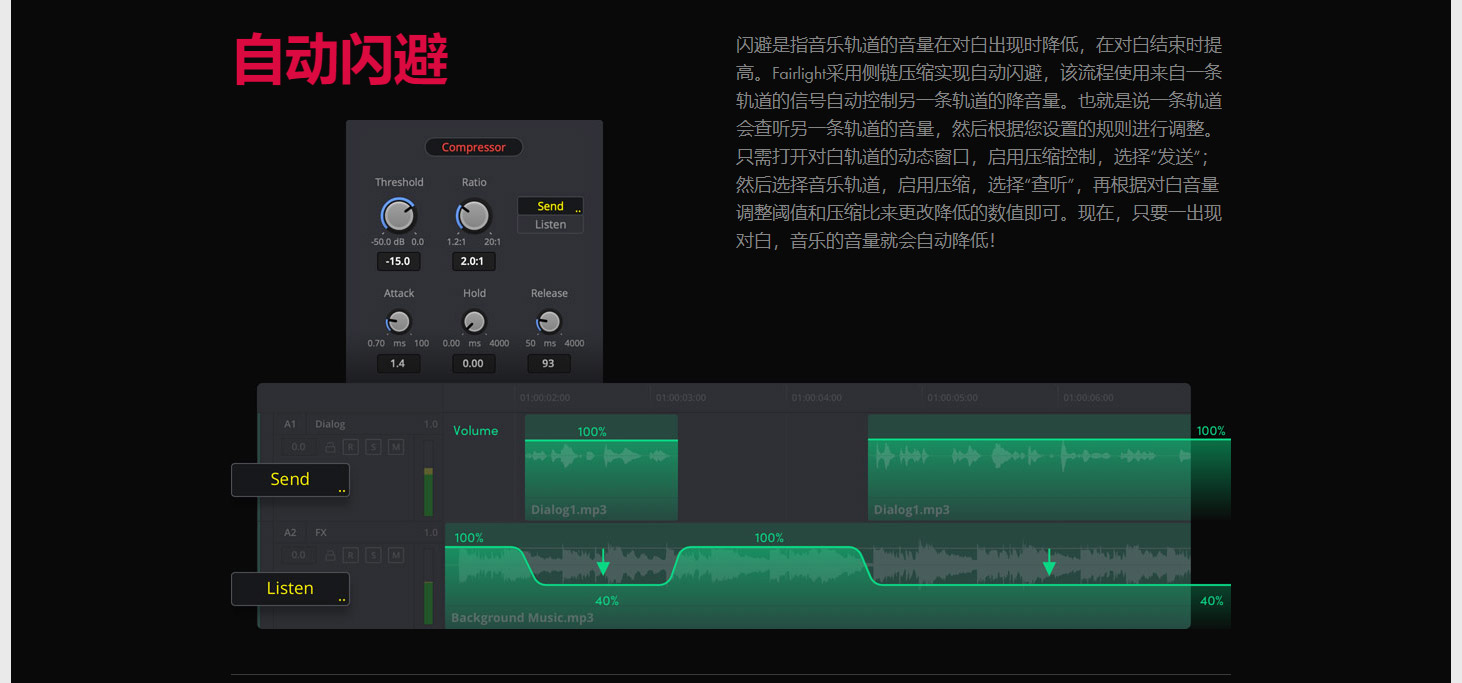
Task: Select the Attack value field showing 1.4
Action: pyautogui.click(x=398, y=363)
